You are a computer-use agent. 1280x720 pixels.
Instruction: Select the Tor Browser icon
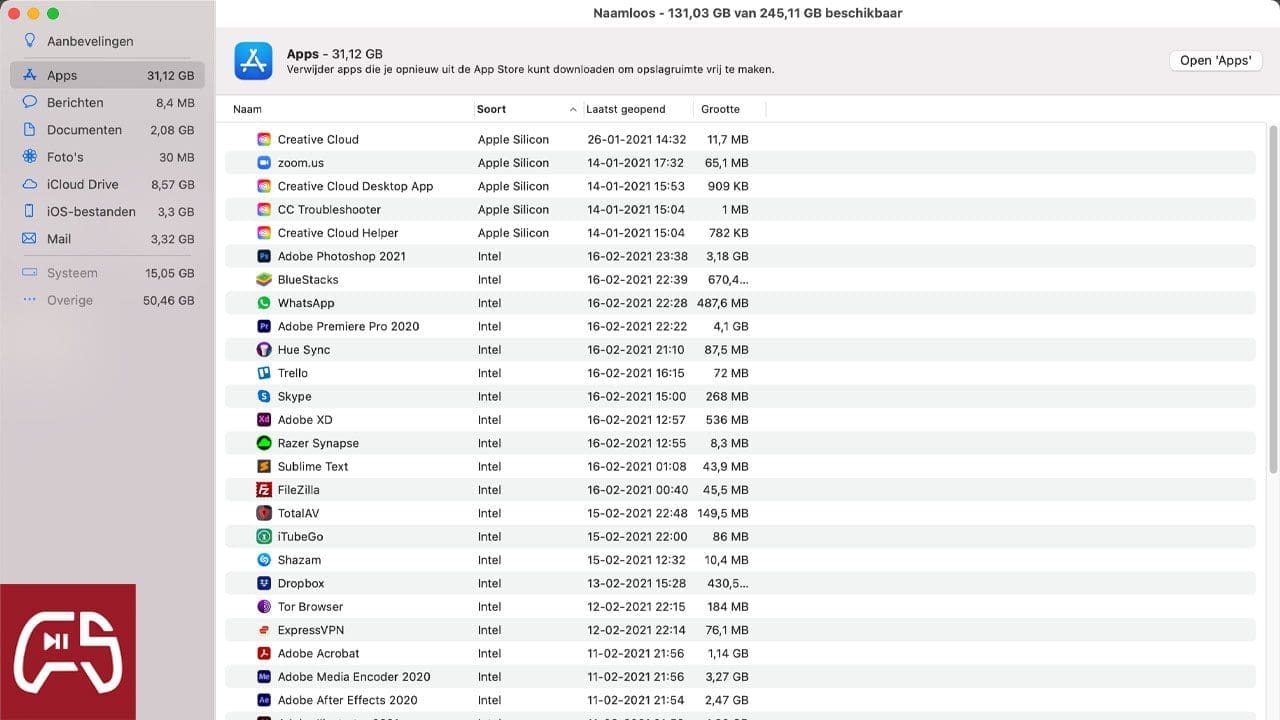coord(264,607)
